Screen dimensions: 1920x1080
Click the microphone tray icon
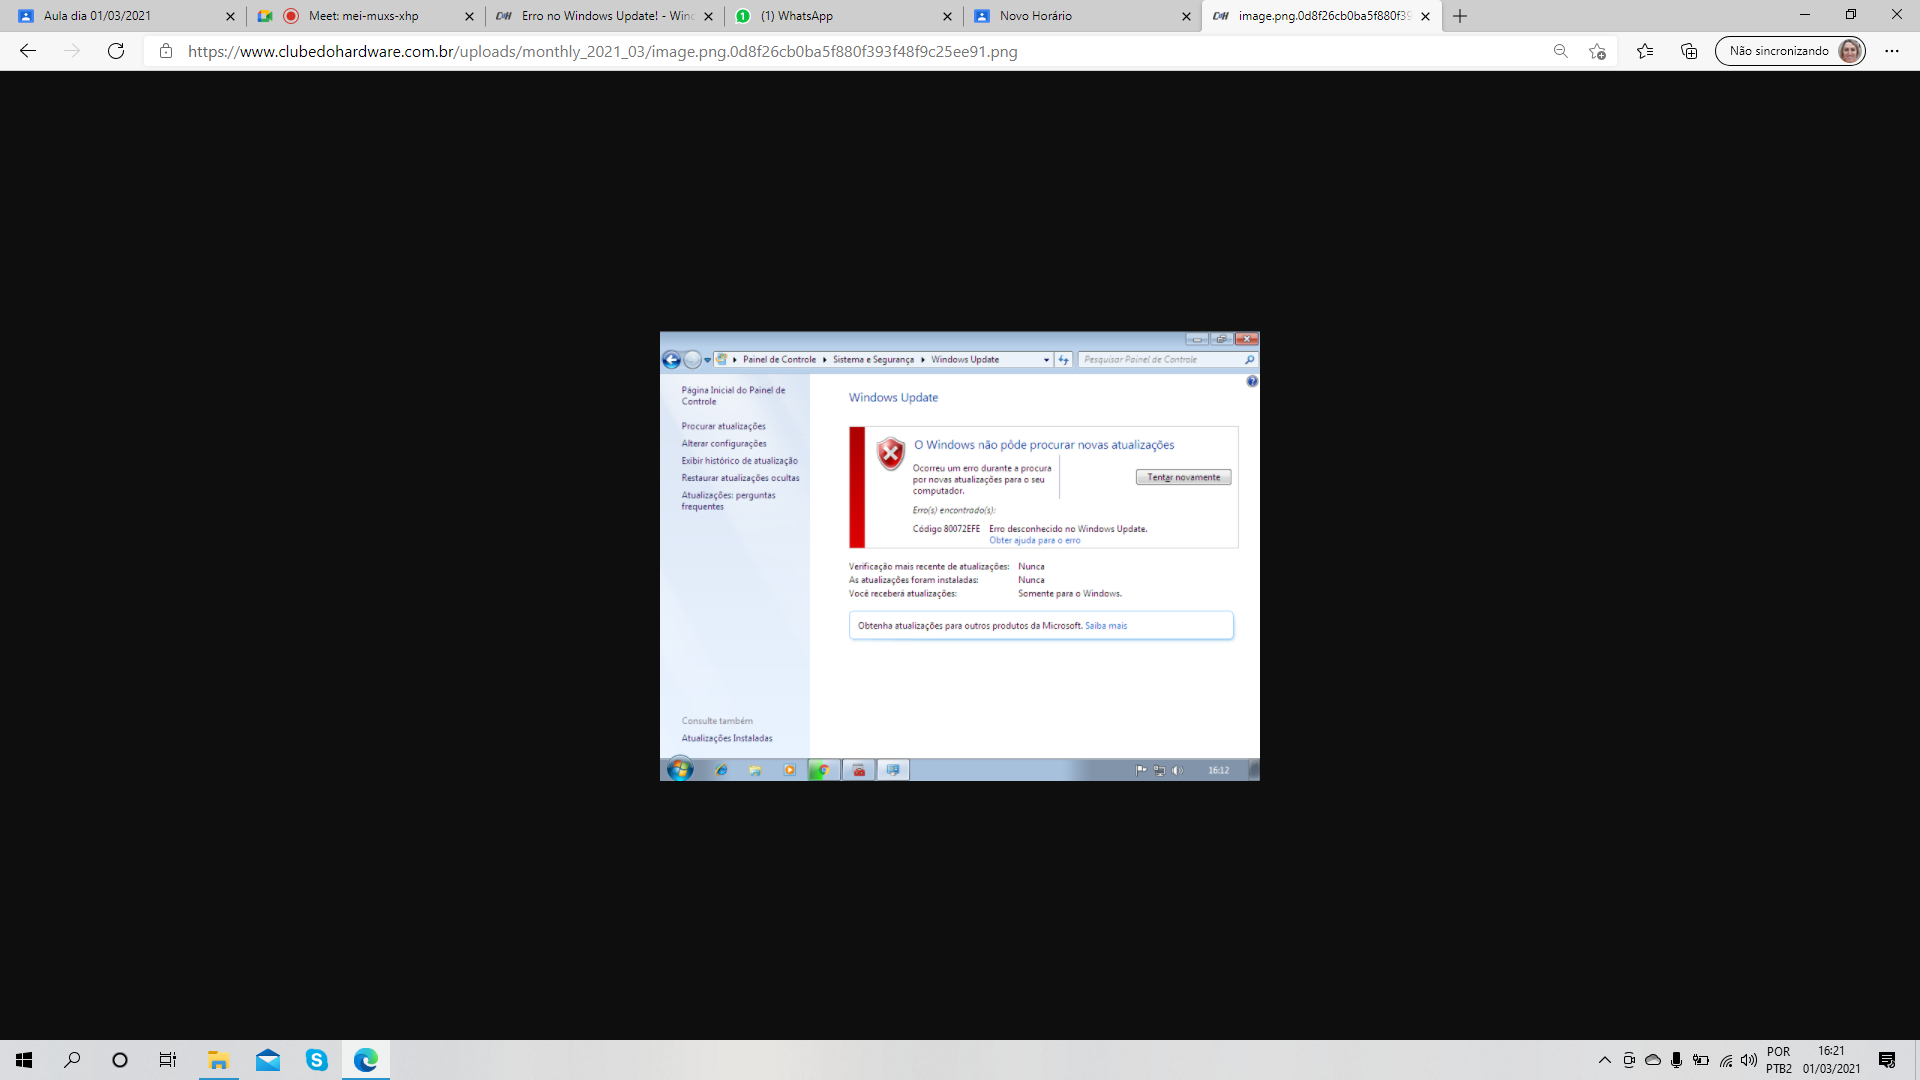[1677, 1060]
